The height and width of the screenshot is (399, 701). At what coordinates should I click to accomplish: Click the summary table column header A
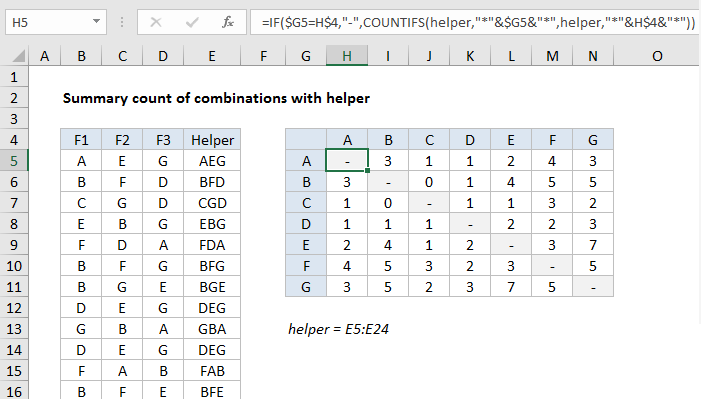[x=347, y=140]
